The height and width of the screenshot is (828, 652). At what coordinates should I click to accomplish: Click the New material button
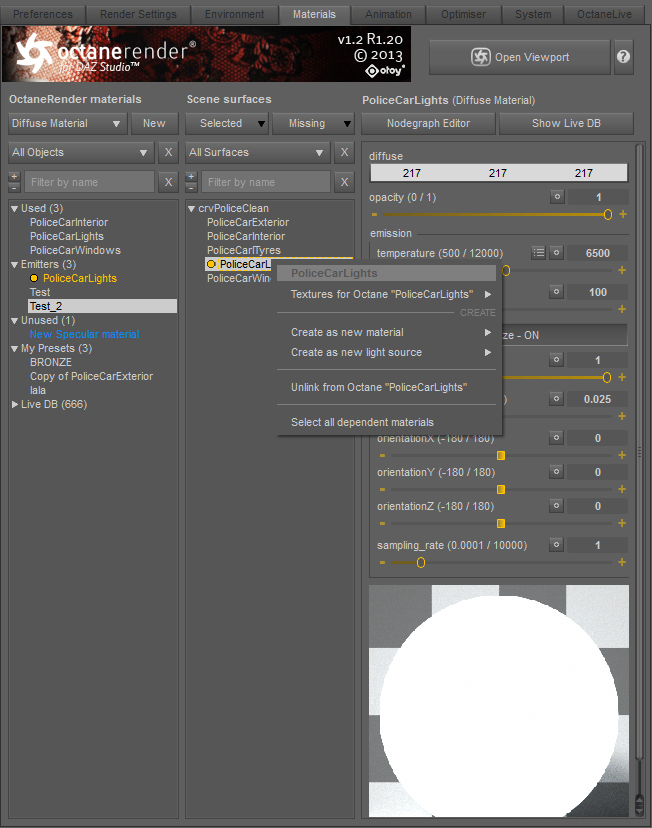click(154, 124)
